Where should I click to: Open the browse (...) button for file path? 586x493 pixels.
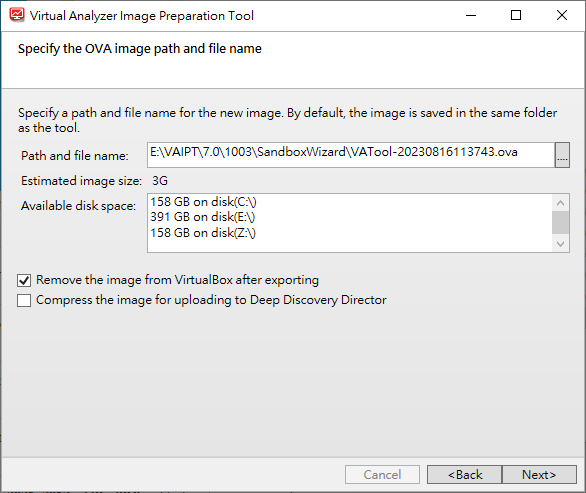tap(562, 155)
